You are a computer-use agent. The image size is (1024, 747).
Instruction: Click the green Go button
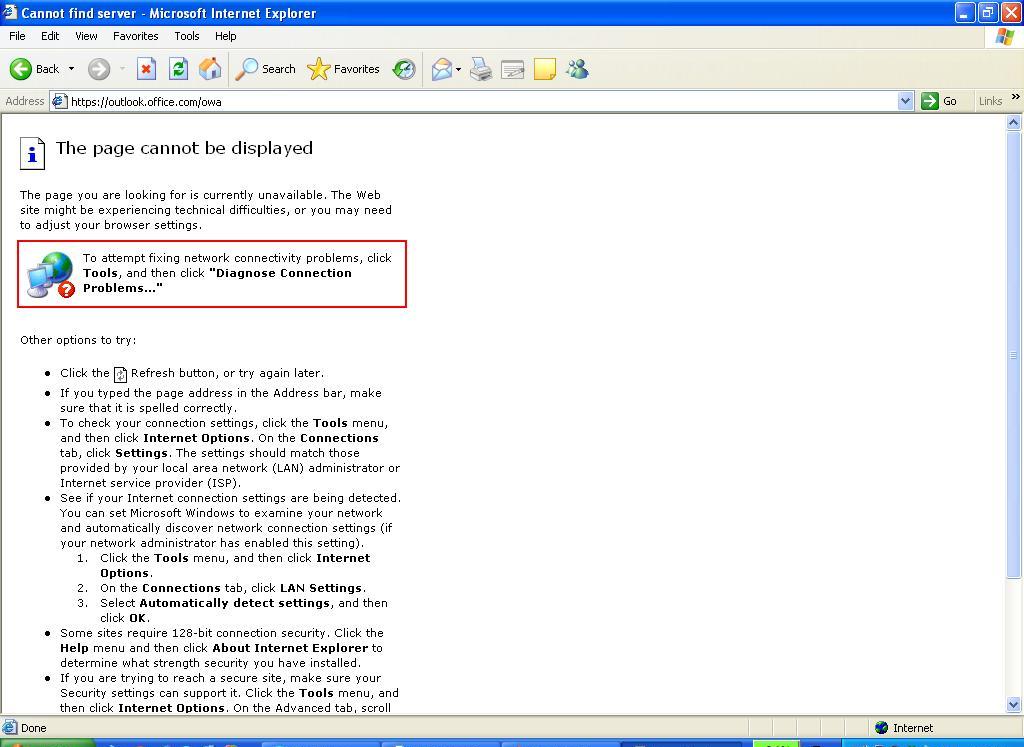pyautogui.click(x=939, y=101)
